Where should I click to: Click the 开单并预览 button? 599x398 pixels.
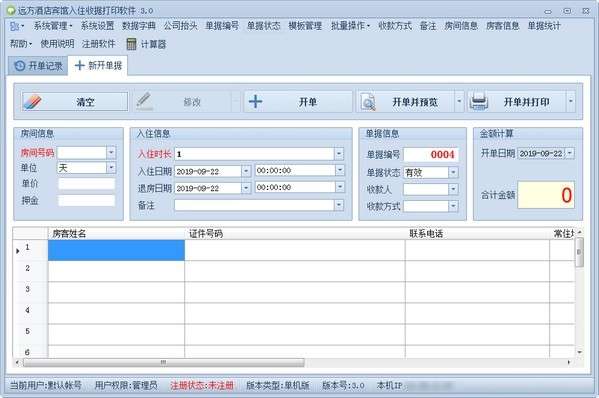[x=405, y=102]
